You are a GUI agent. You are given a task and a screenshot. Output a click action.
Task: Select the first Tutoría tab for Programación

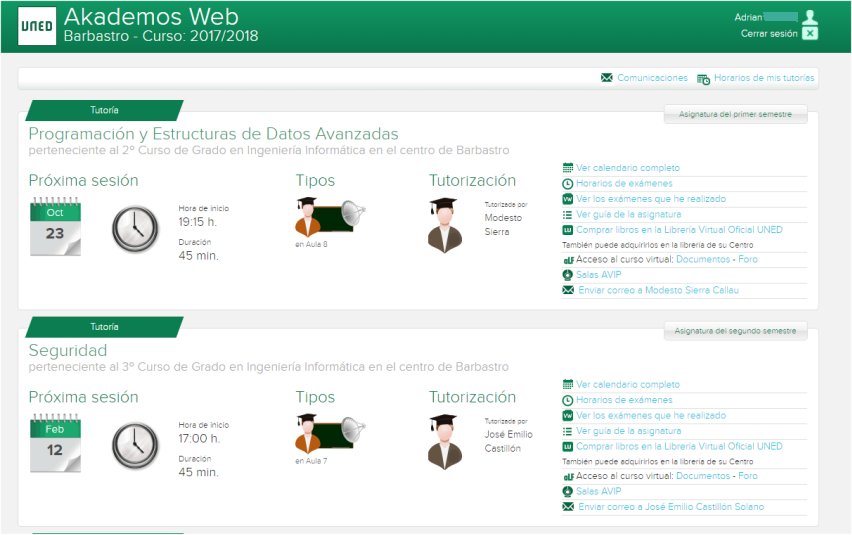coord(104,110)
